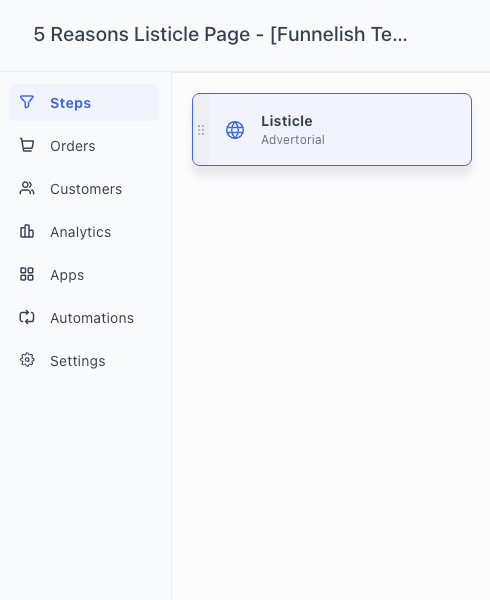Click the drag handle dots on the Listicle card
Image resolution: width=490 pixels, height=600 pixels.
[201, 130]
